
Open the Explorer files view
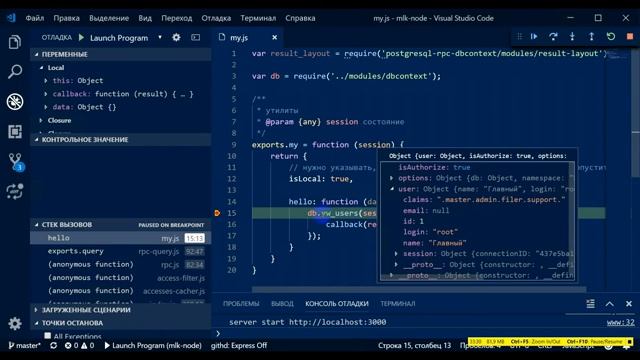(15, 42)
